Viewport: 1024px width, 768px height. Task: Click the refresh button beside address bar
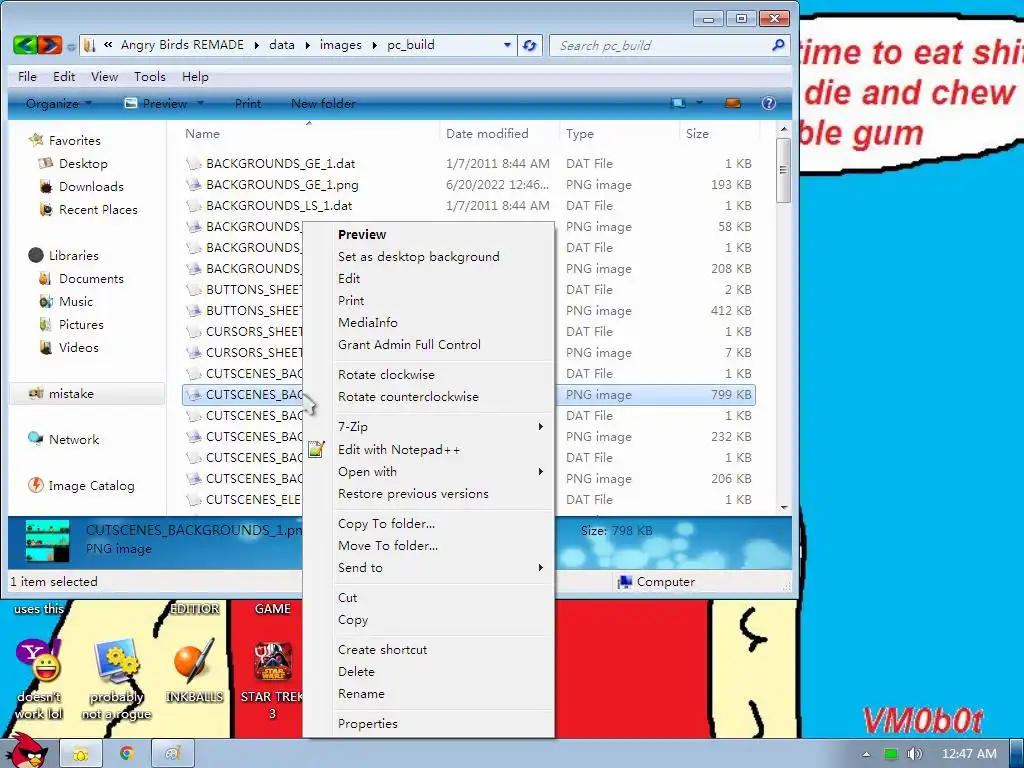(530, 45)
